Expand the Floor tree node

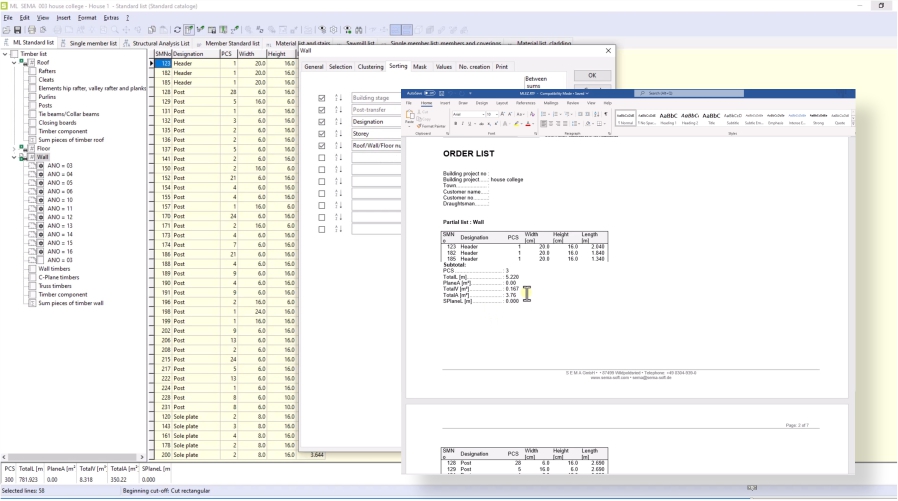tap(14, 148)
